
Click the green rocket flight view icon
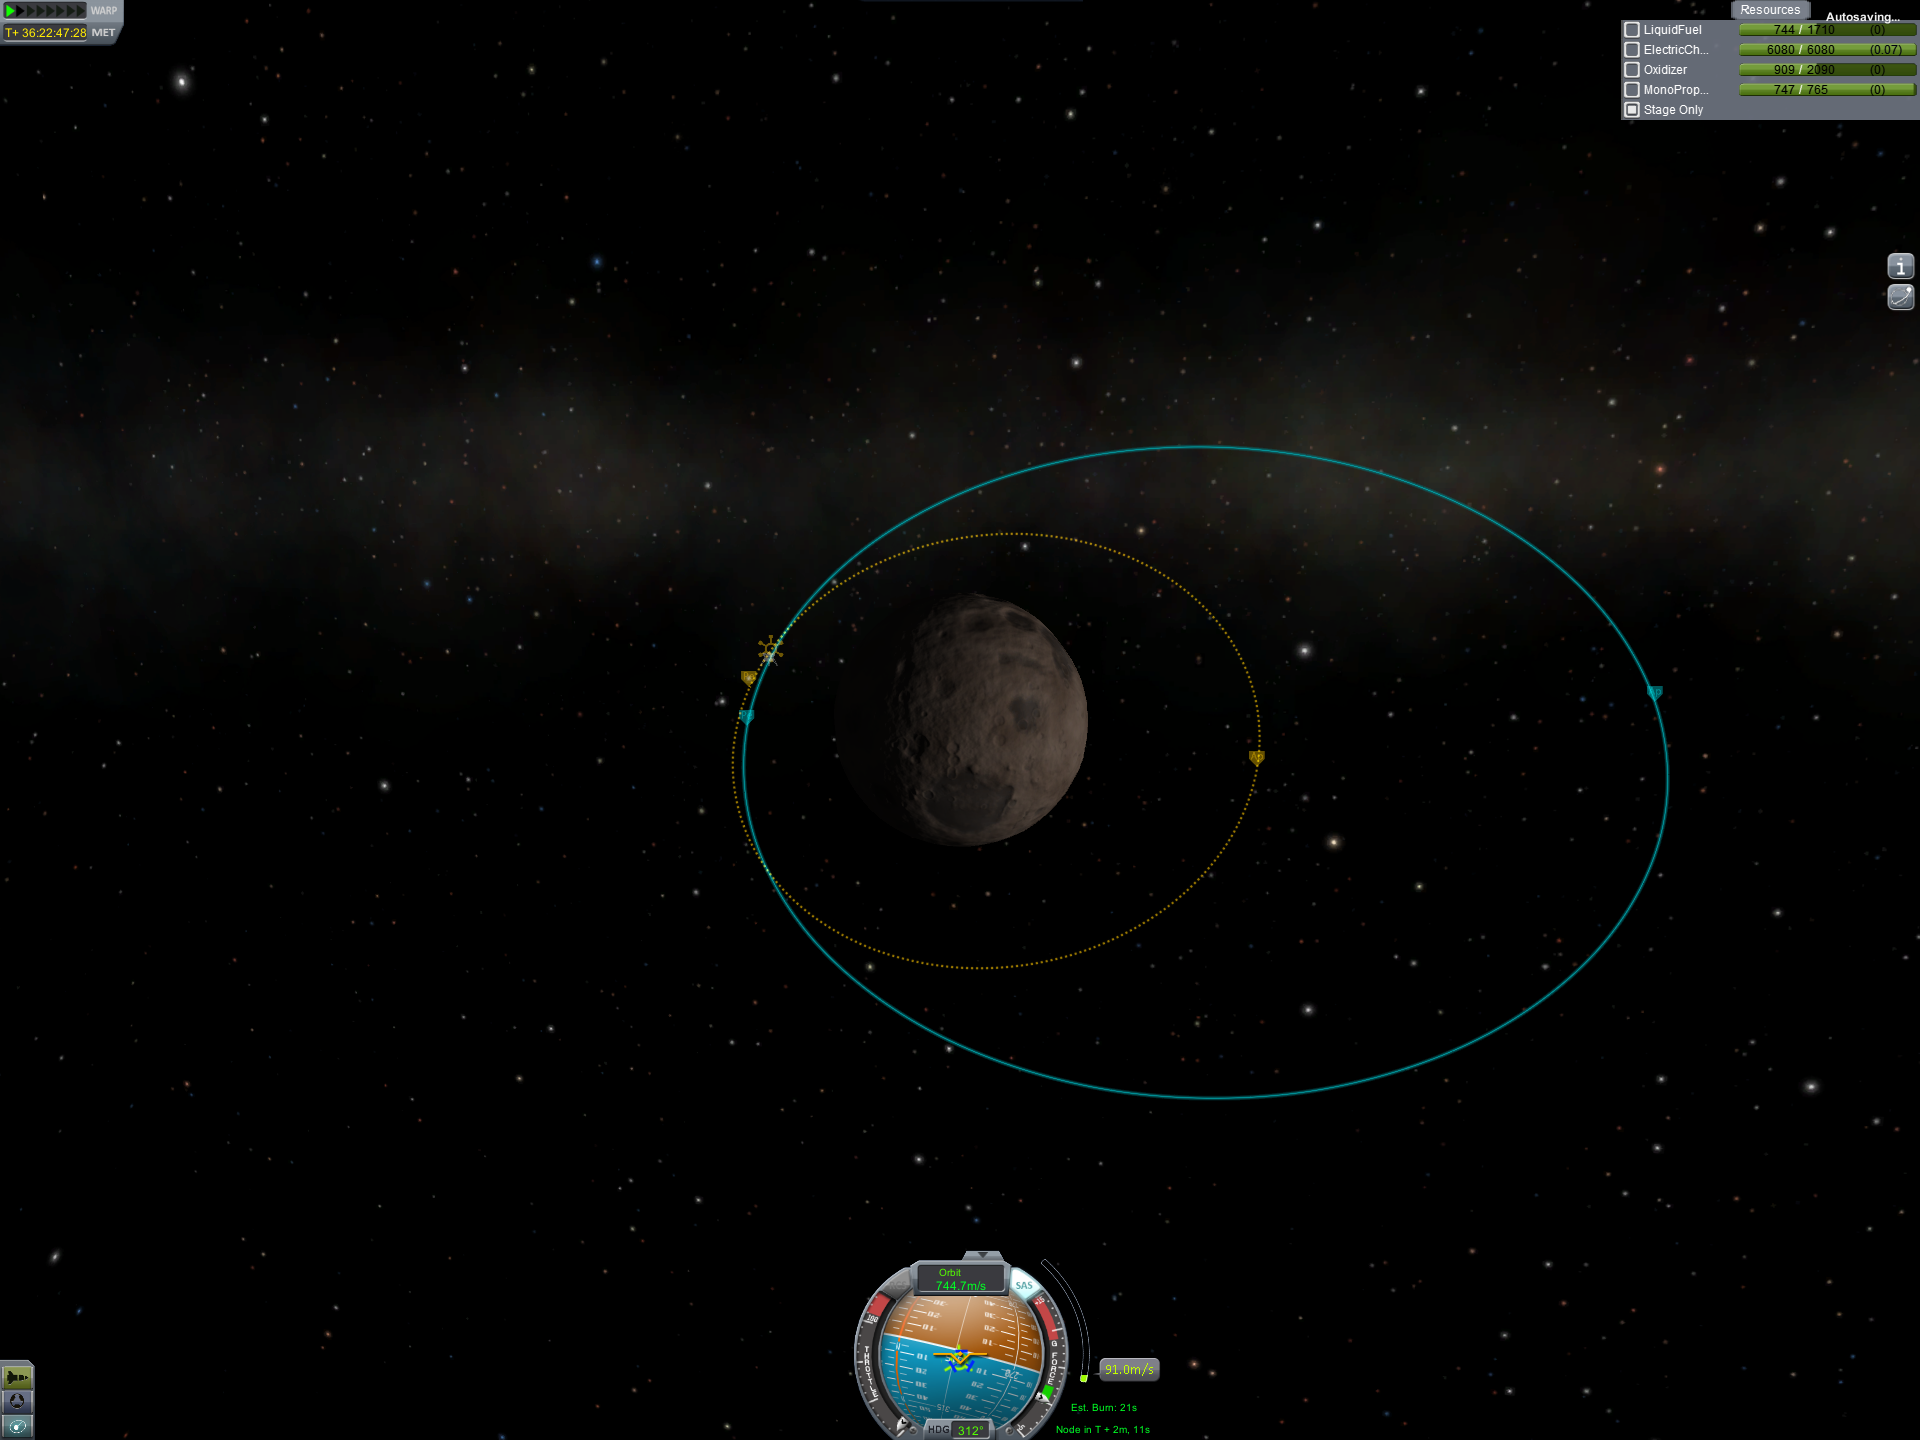pyautogui.click(x=17, y=1377)
